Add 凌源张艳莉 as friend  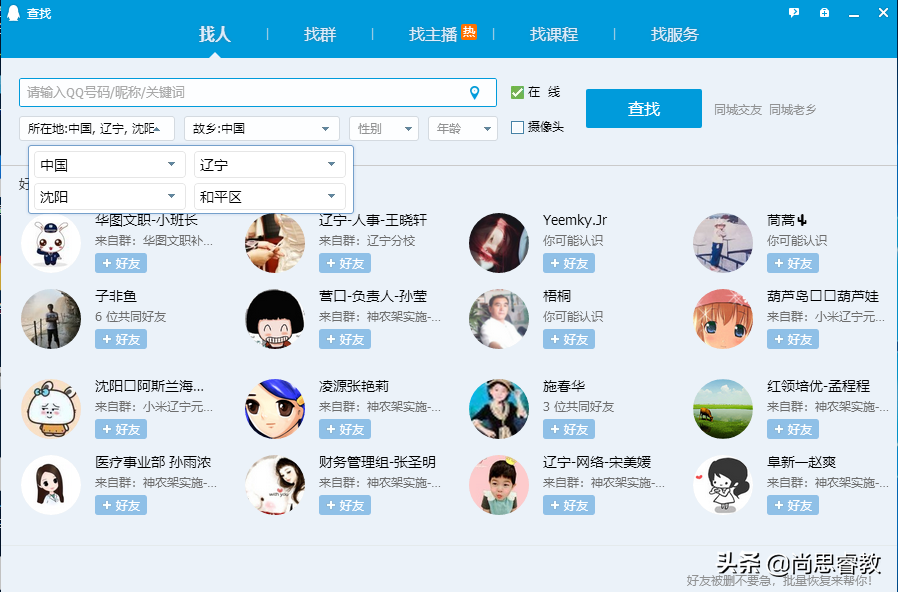pos(345,429)
